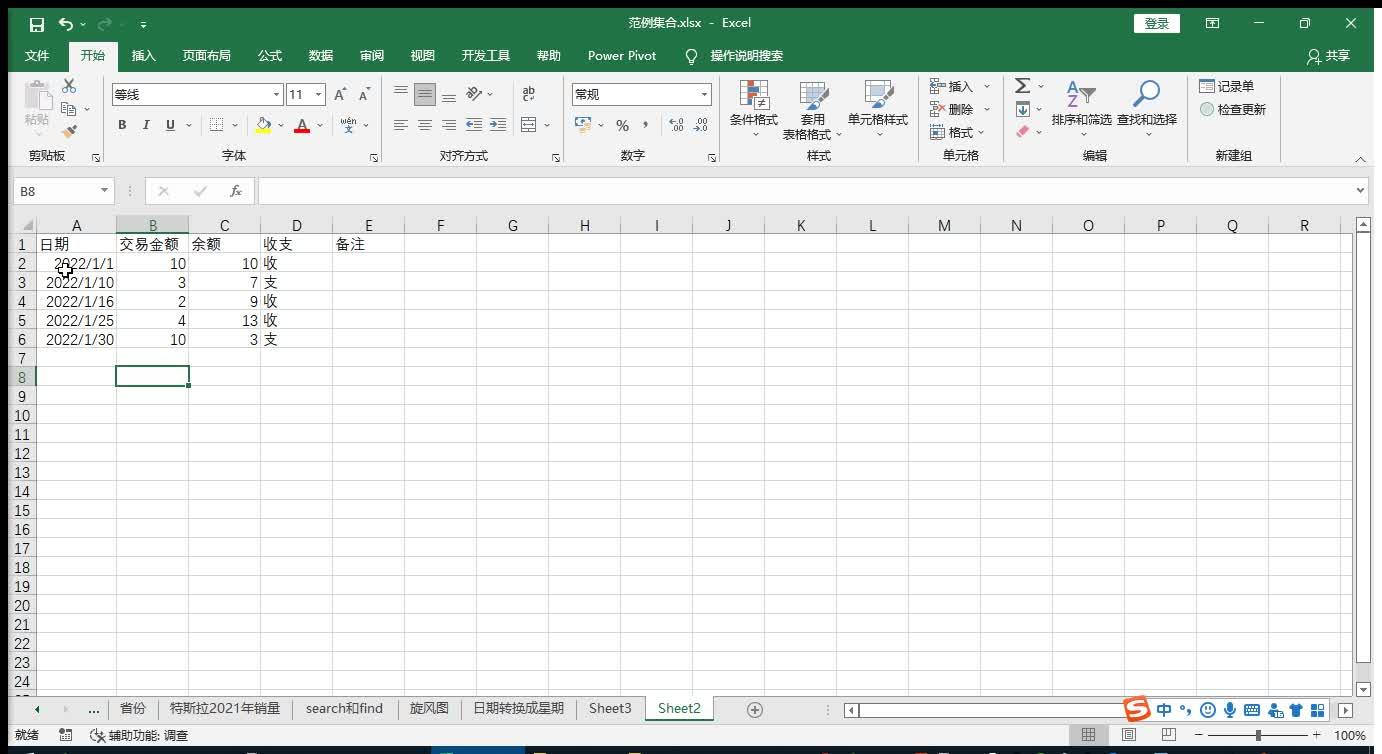Click 检查更新 button
Image resolution: width=1382 pixels, height=754 pixels.
(x=1233, y=110)
